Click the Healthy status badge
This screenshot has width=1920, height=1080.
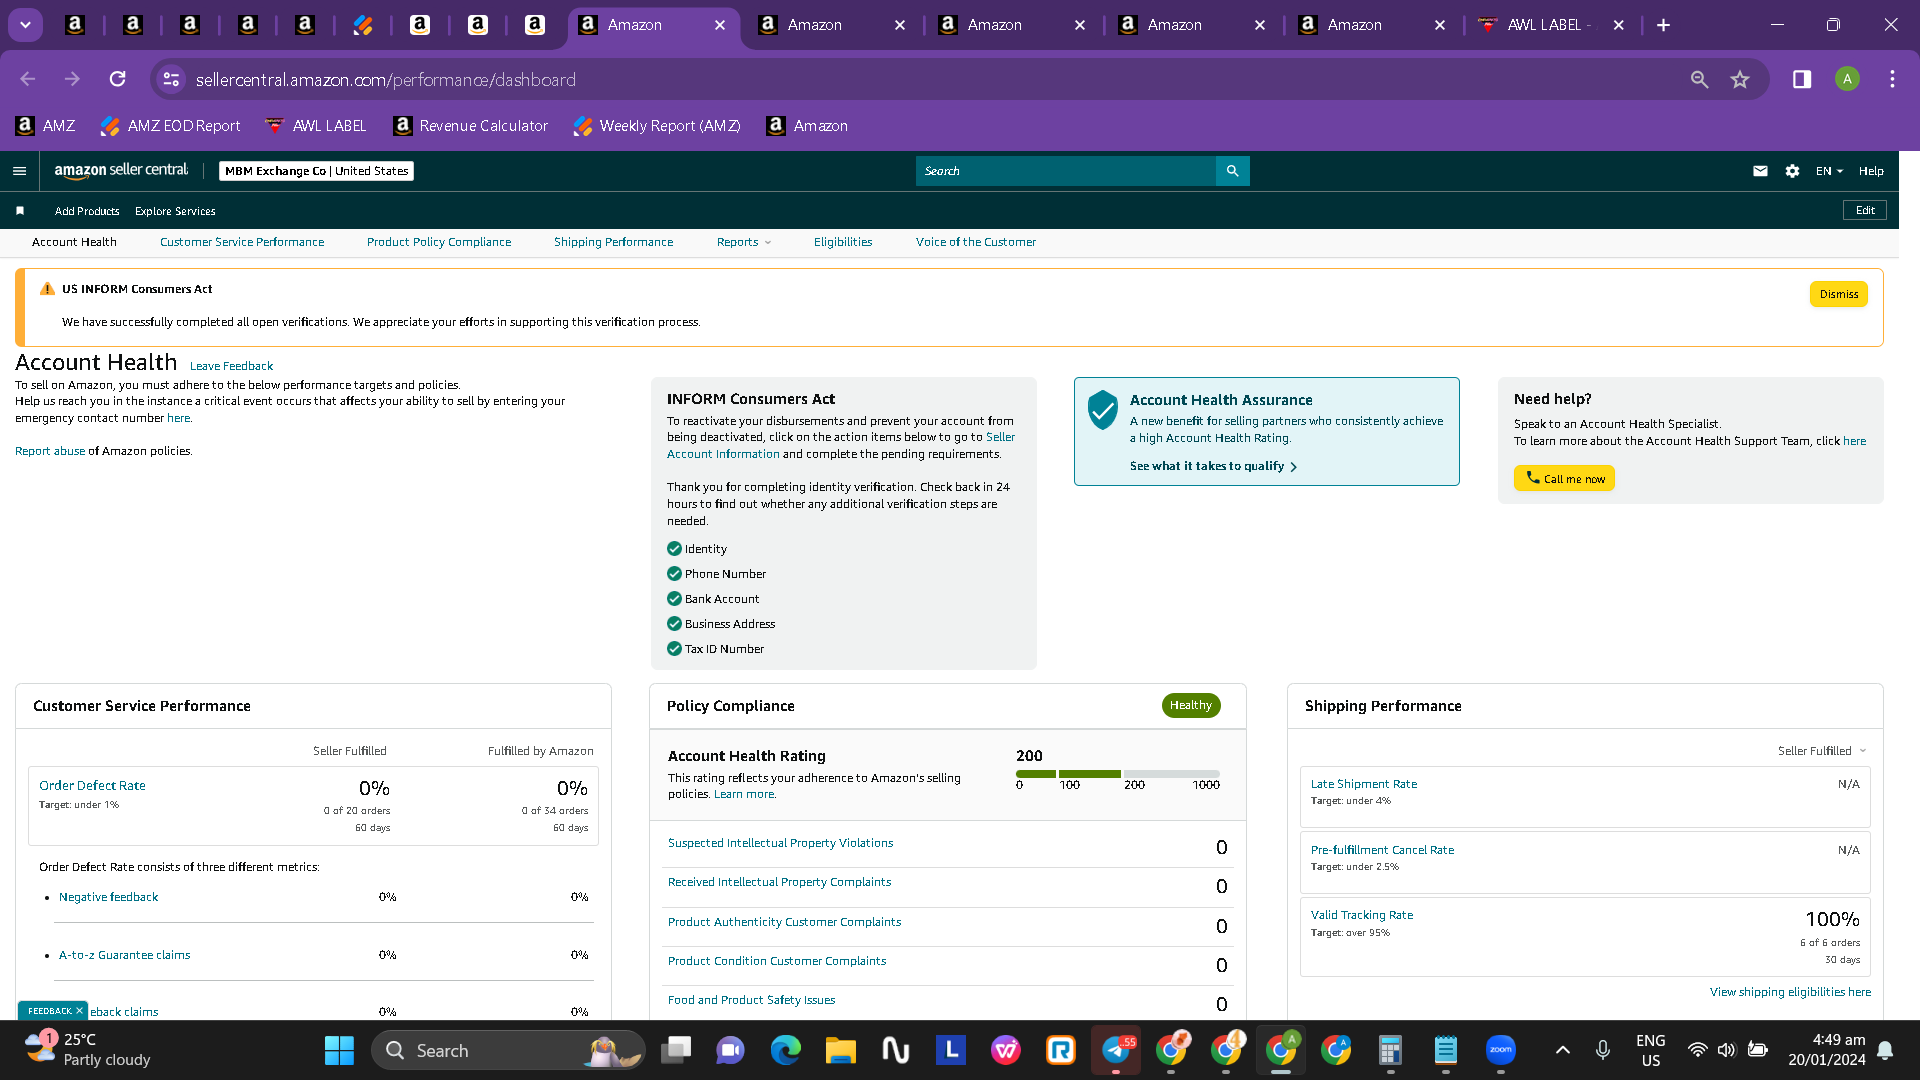(1191, 705)
